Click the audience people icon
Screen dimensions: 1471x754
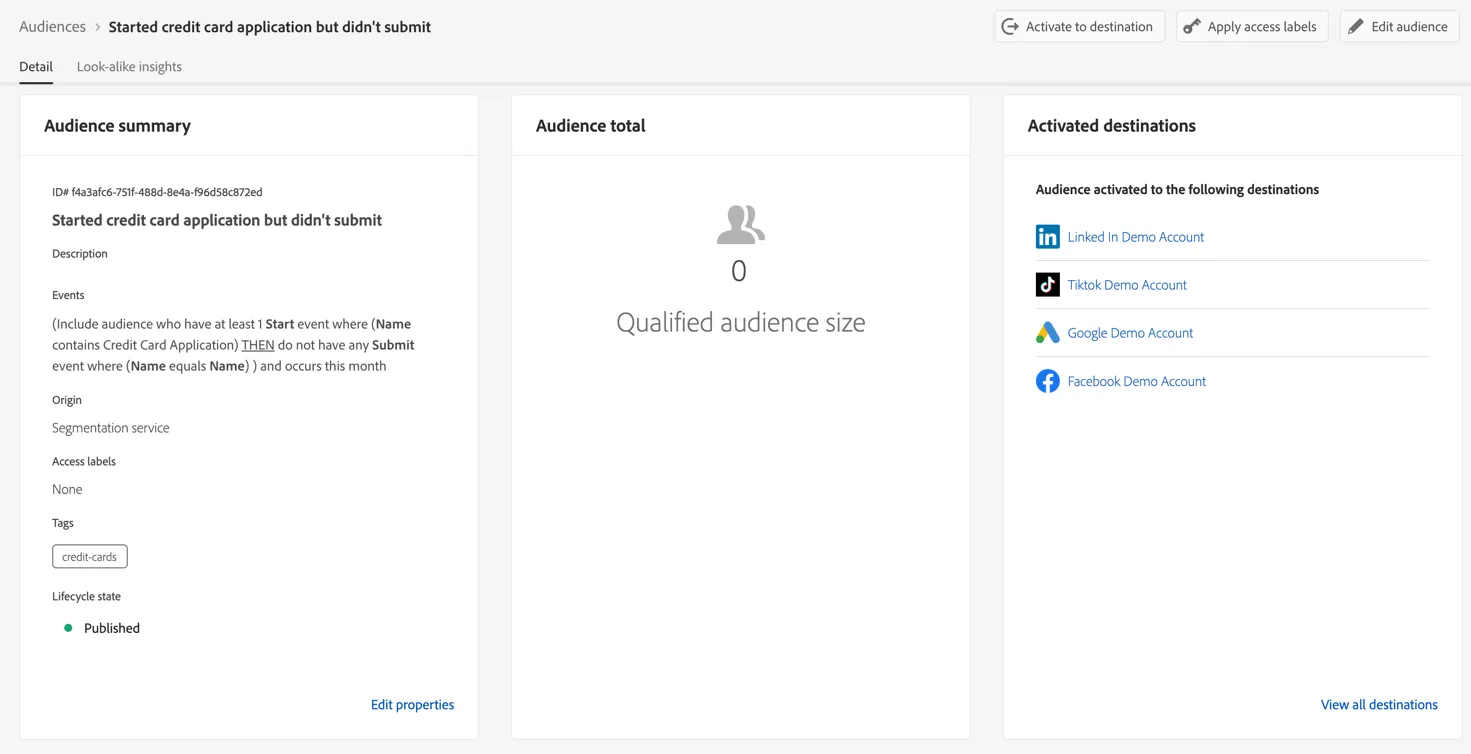pyautogui.click(x=740, y=225)
